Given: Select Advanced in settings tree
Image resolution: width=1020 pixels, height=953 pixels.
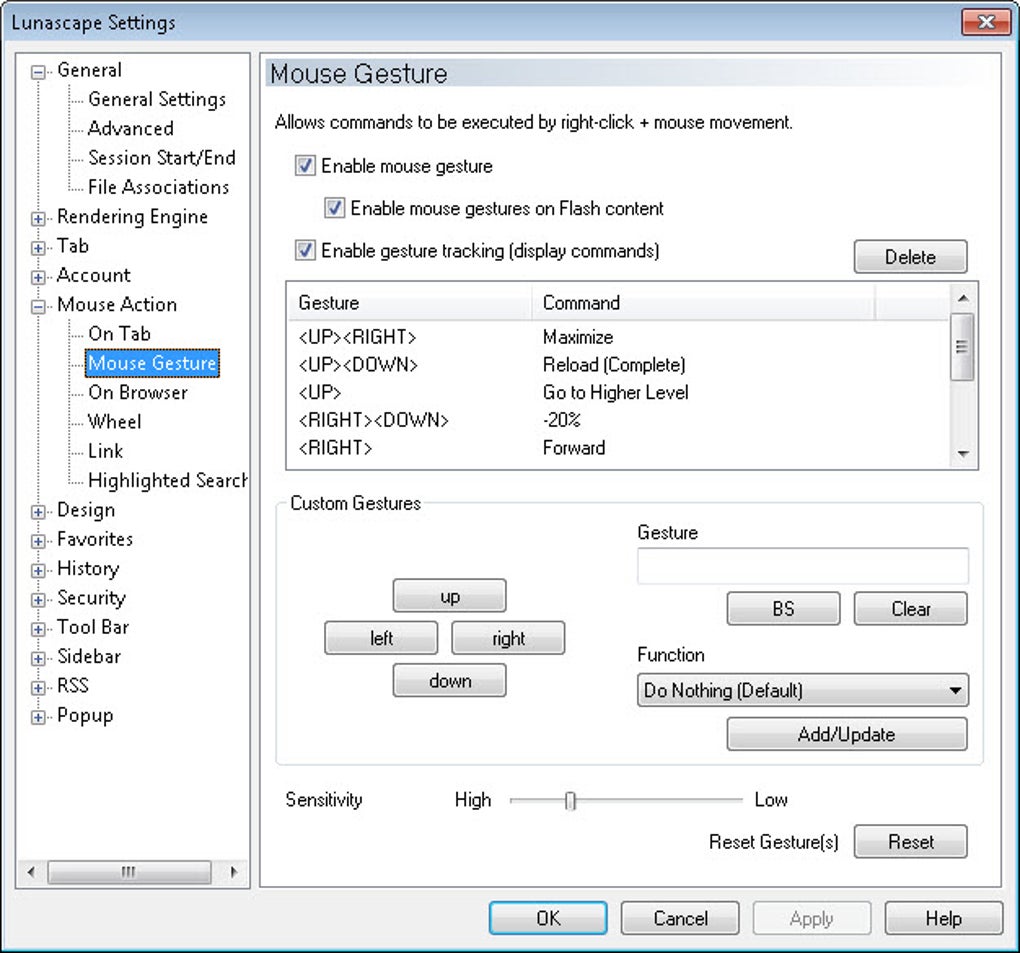Looking at the screenshot, I should [131, 129].
